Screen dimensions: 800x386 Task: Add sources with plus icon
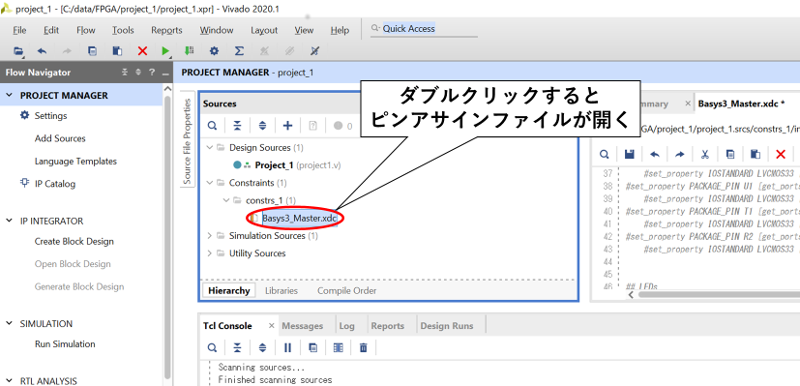[288, 125]
